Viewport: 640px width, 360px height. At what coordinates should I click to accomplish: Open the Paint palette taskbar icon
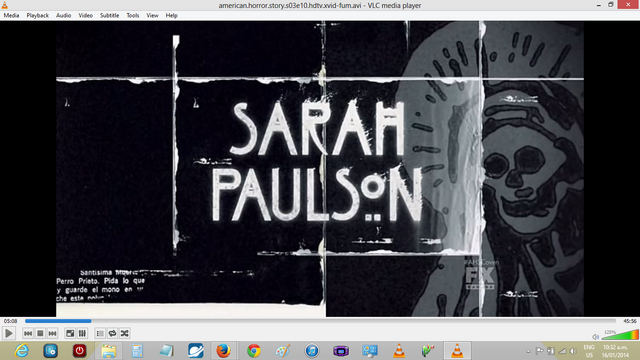(x=282, y=351)
